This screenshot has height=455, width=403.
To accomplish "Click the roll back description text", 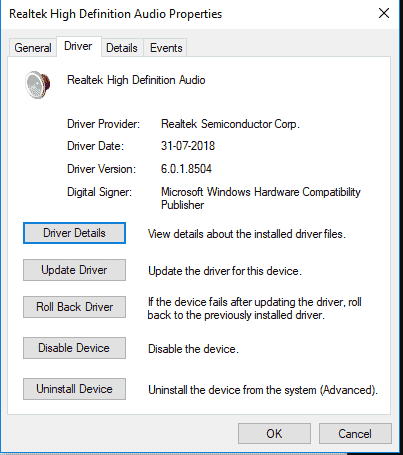I will [x=255, y=308].
